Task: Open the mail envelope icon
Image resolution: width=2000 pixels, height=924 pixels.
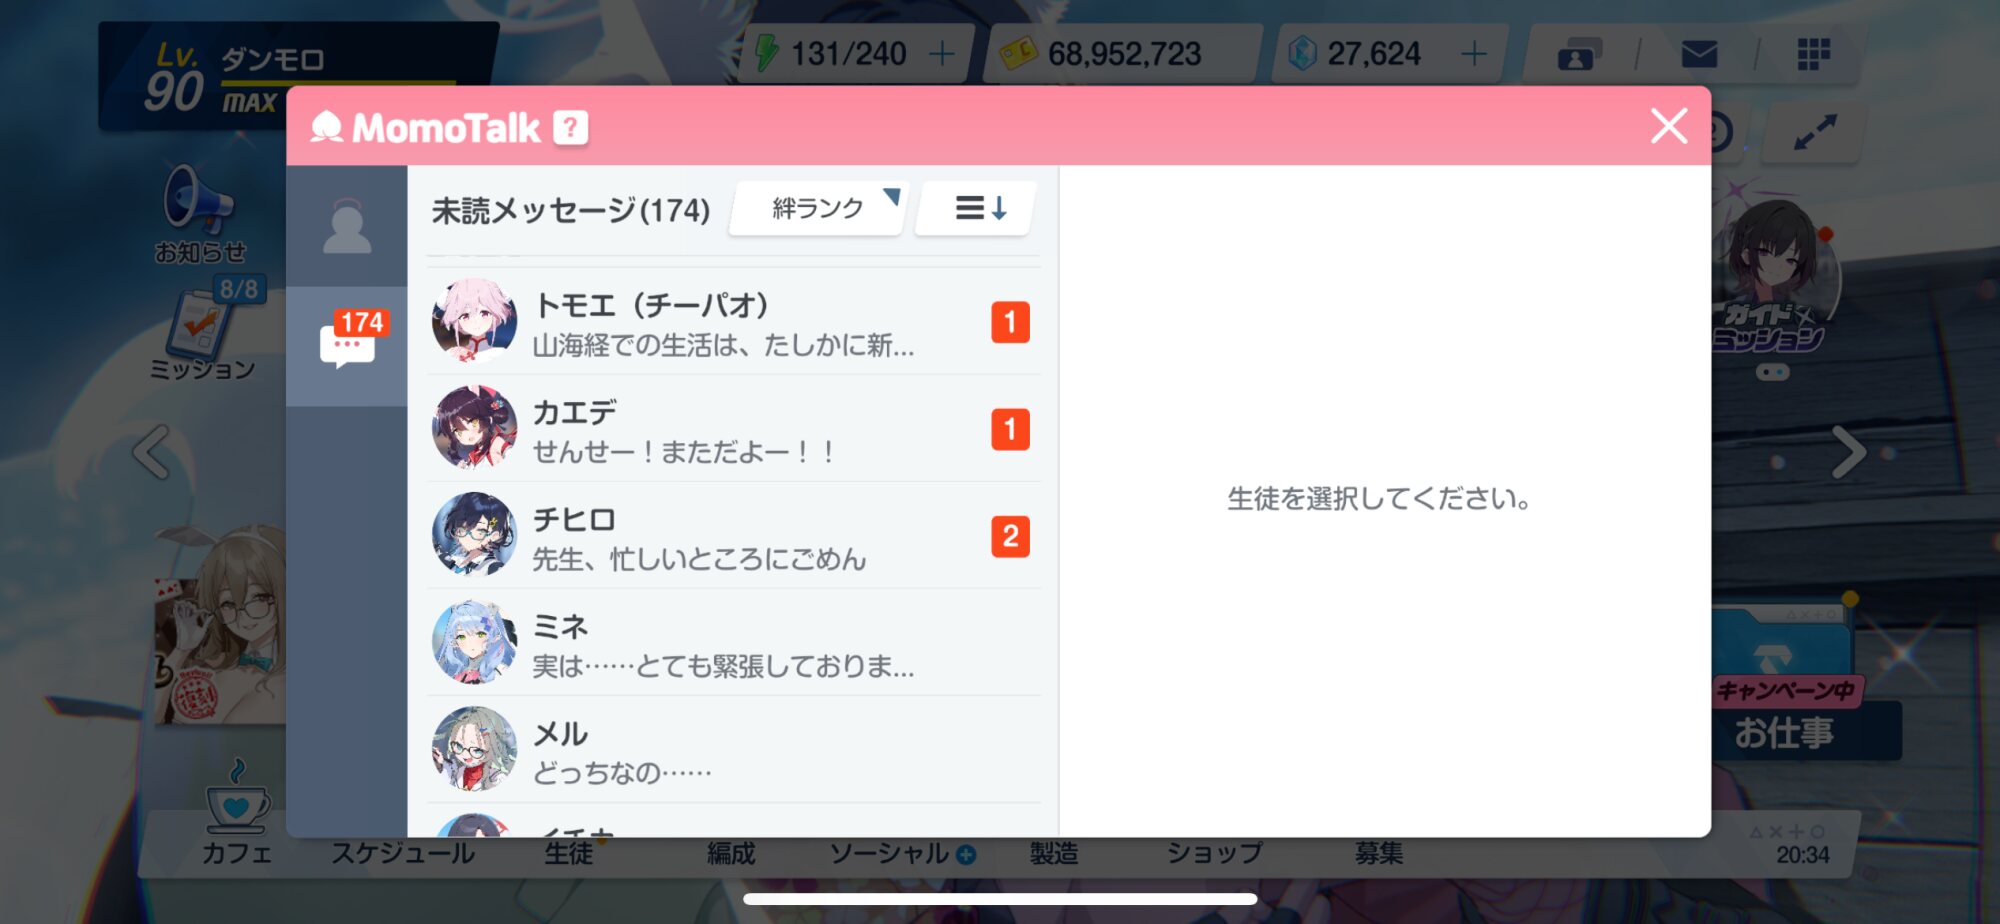Action: 1699,54
